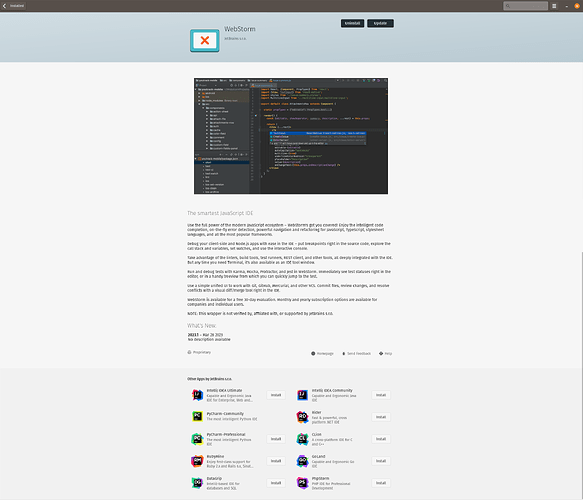Focus the search field in the header
This screenshot has width=583, height=500.
click(525, 6)
